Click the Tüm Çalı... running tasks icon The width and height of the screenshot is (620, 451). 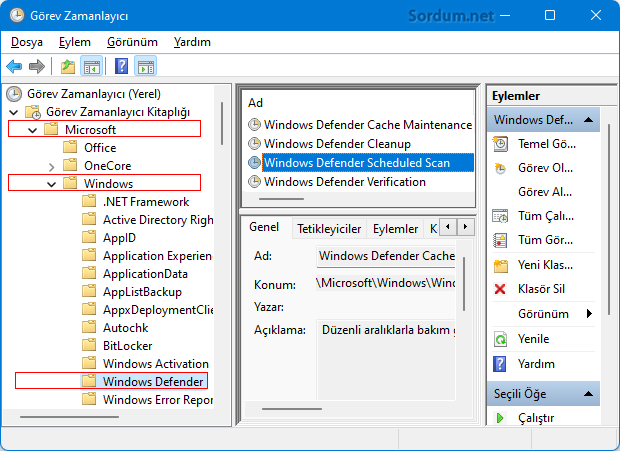500,216
